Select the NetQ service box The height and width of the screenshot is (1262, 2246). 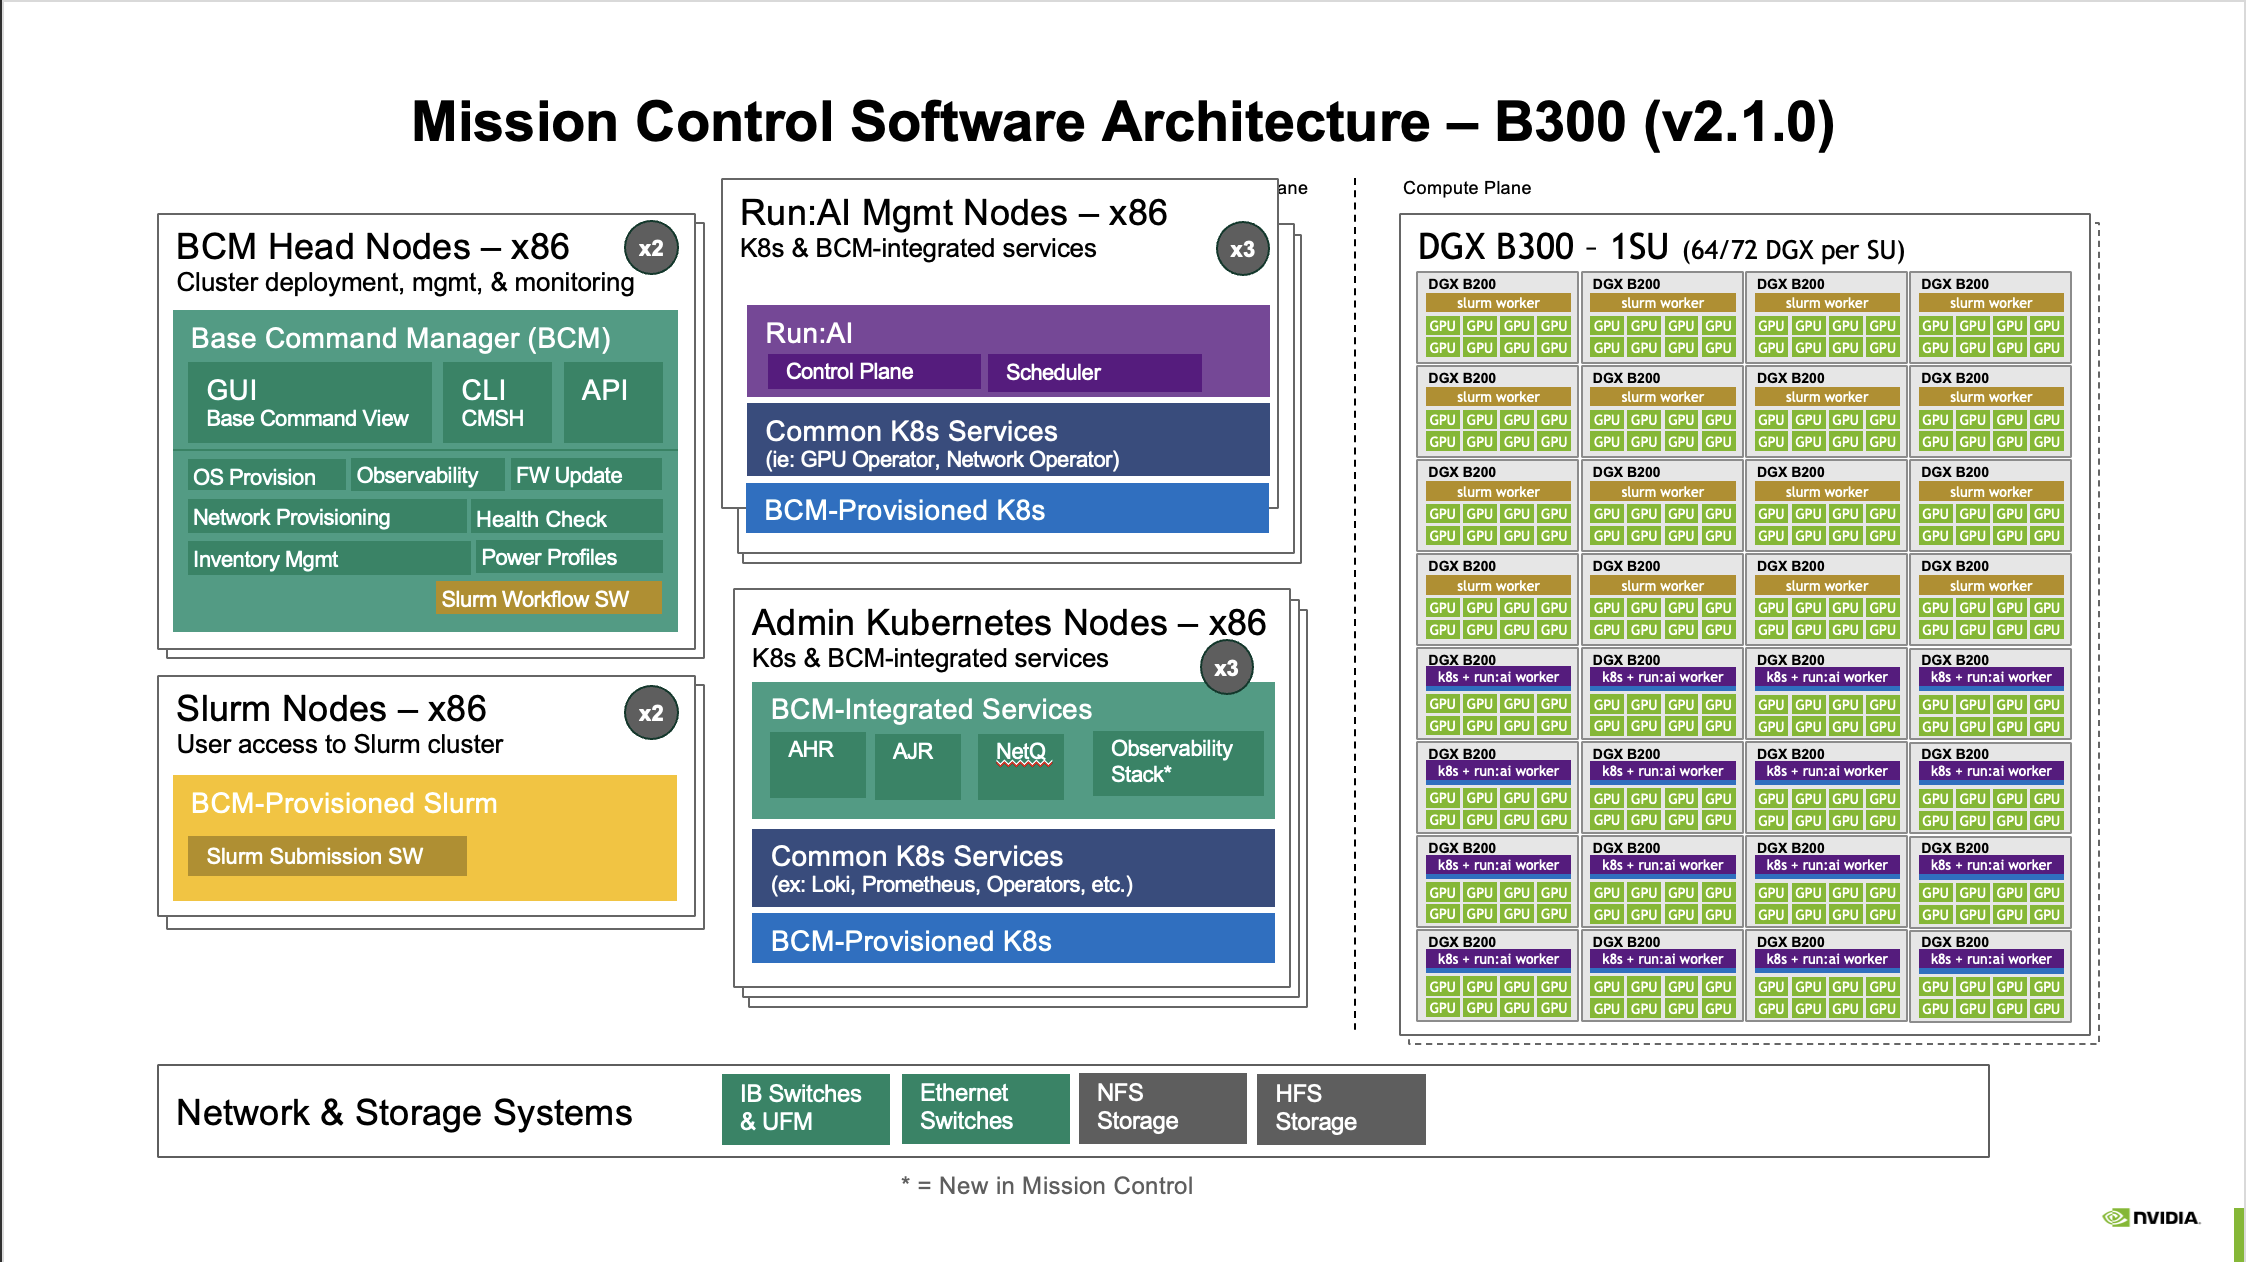(x=1020, y=766)
